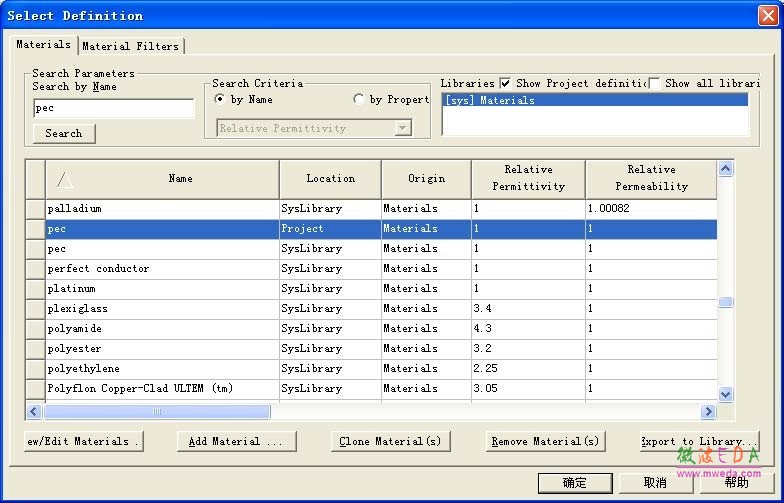Select the polyester material row
Screen dimensions: 784x503
[x=372, y=348]
